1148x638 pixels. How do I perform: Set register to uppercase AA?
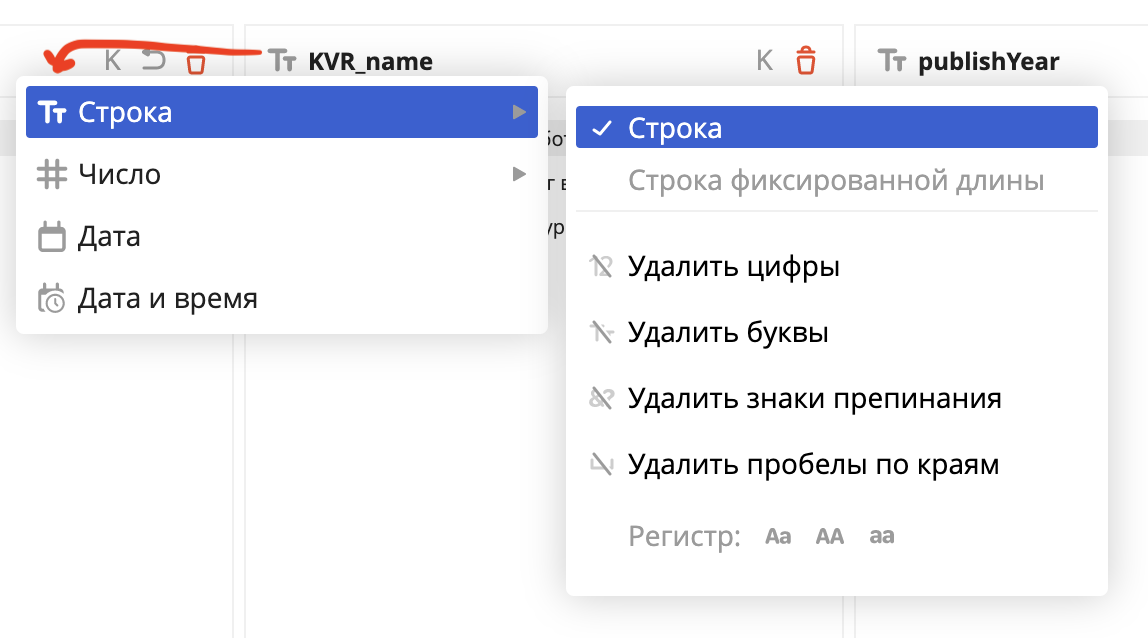tap(830, 536)
